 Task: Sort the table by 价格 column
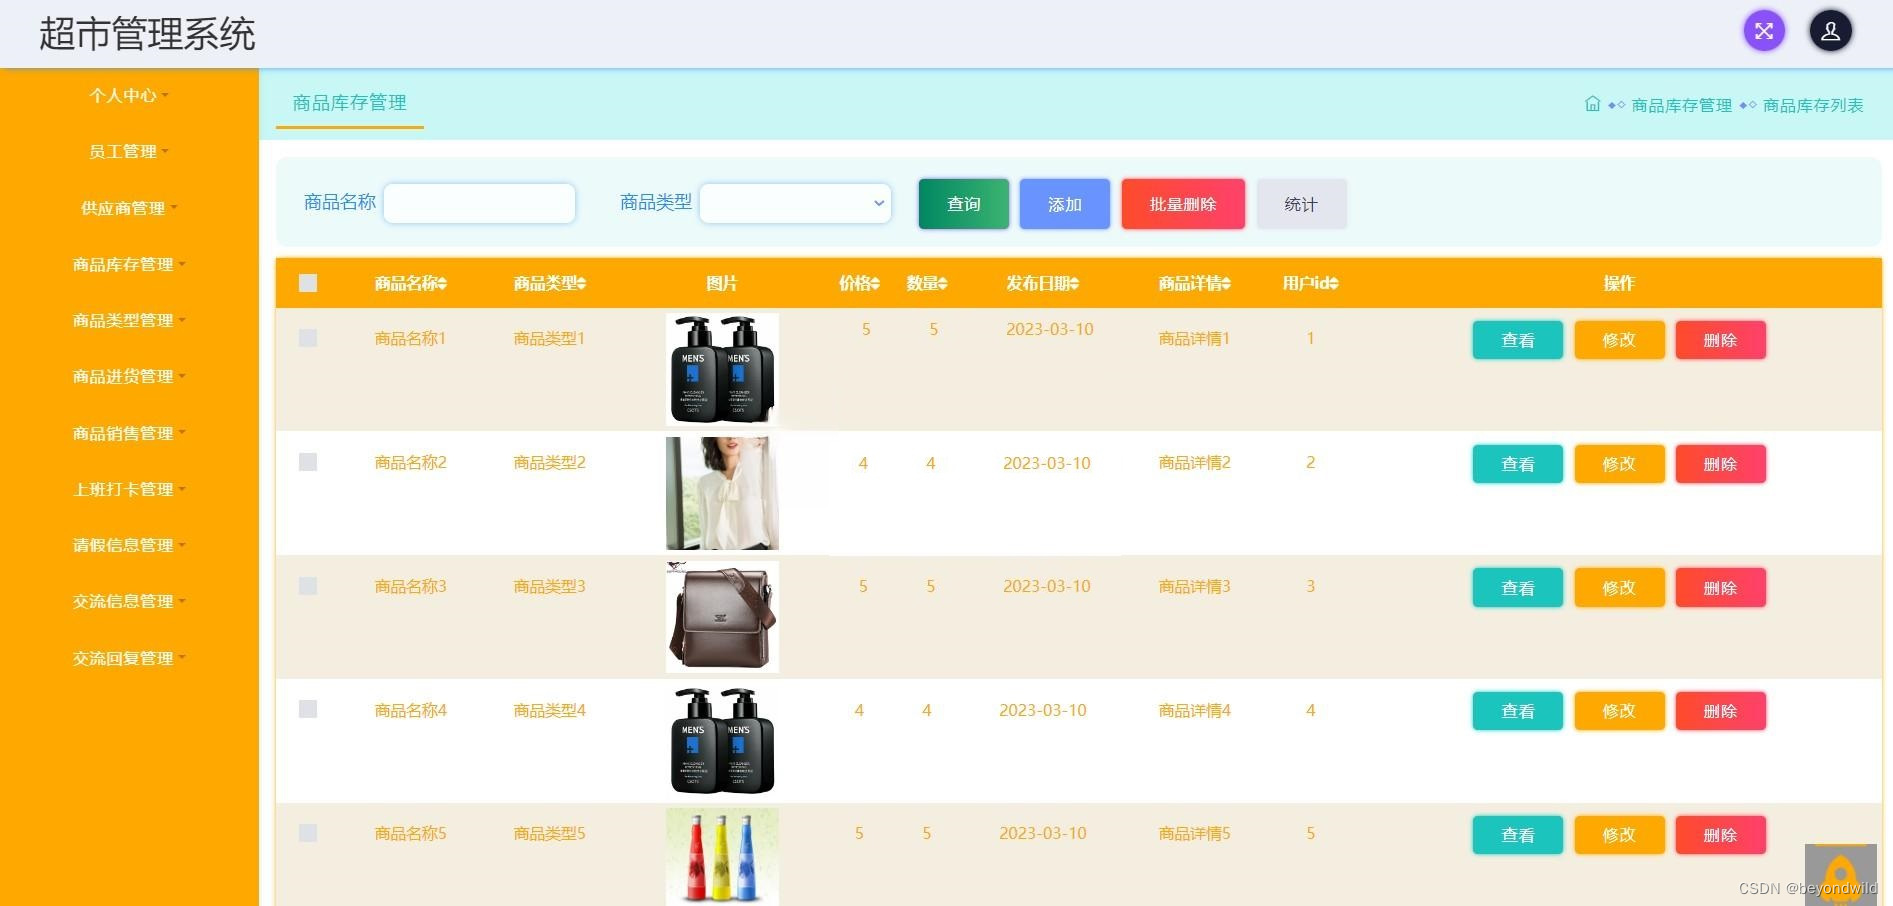tap(858, 283)
